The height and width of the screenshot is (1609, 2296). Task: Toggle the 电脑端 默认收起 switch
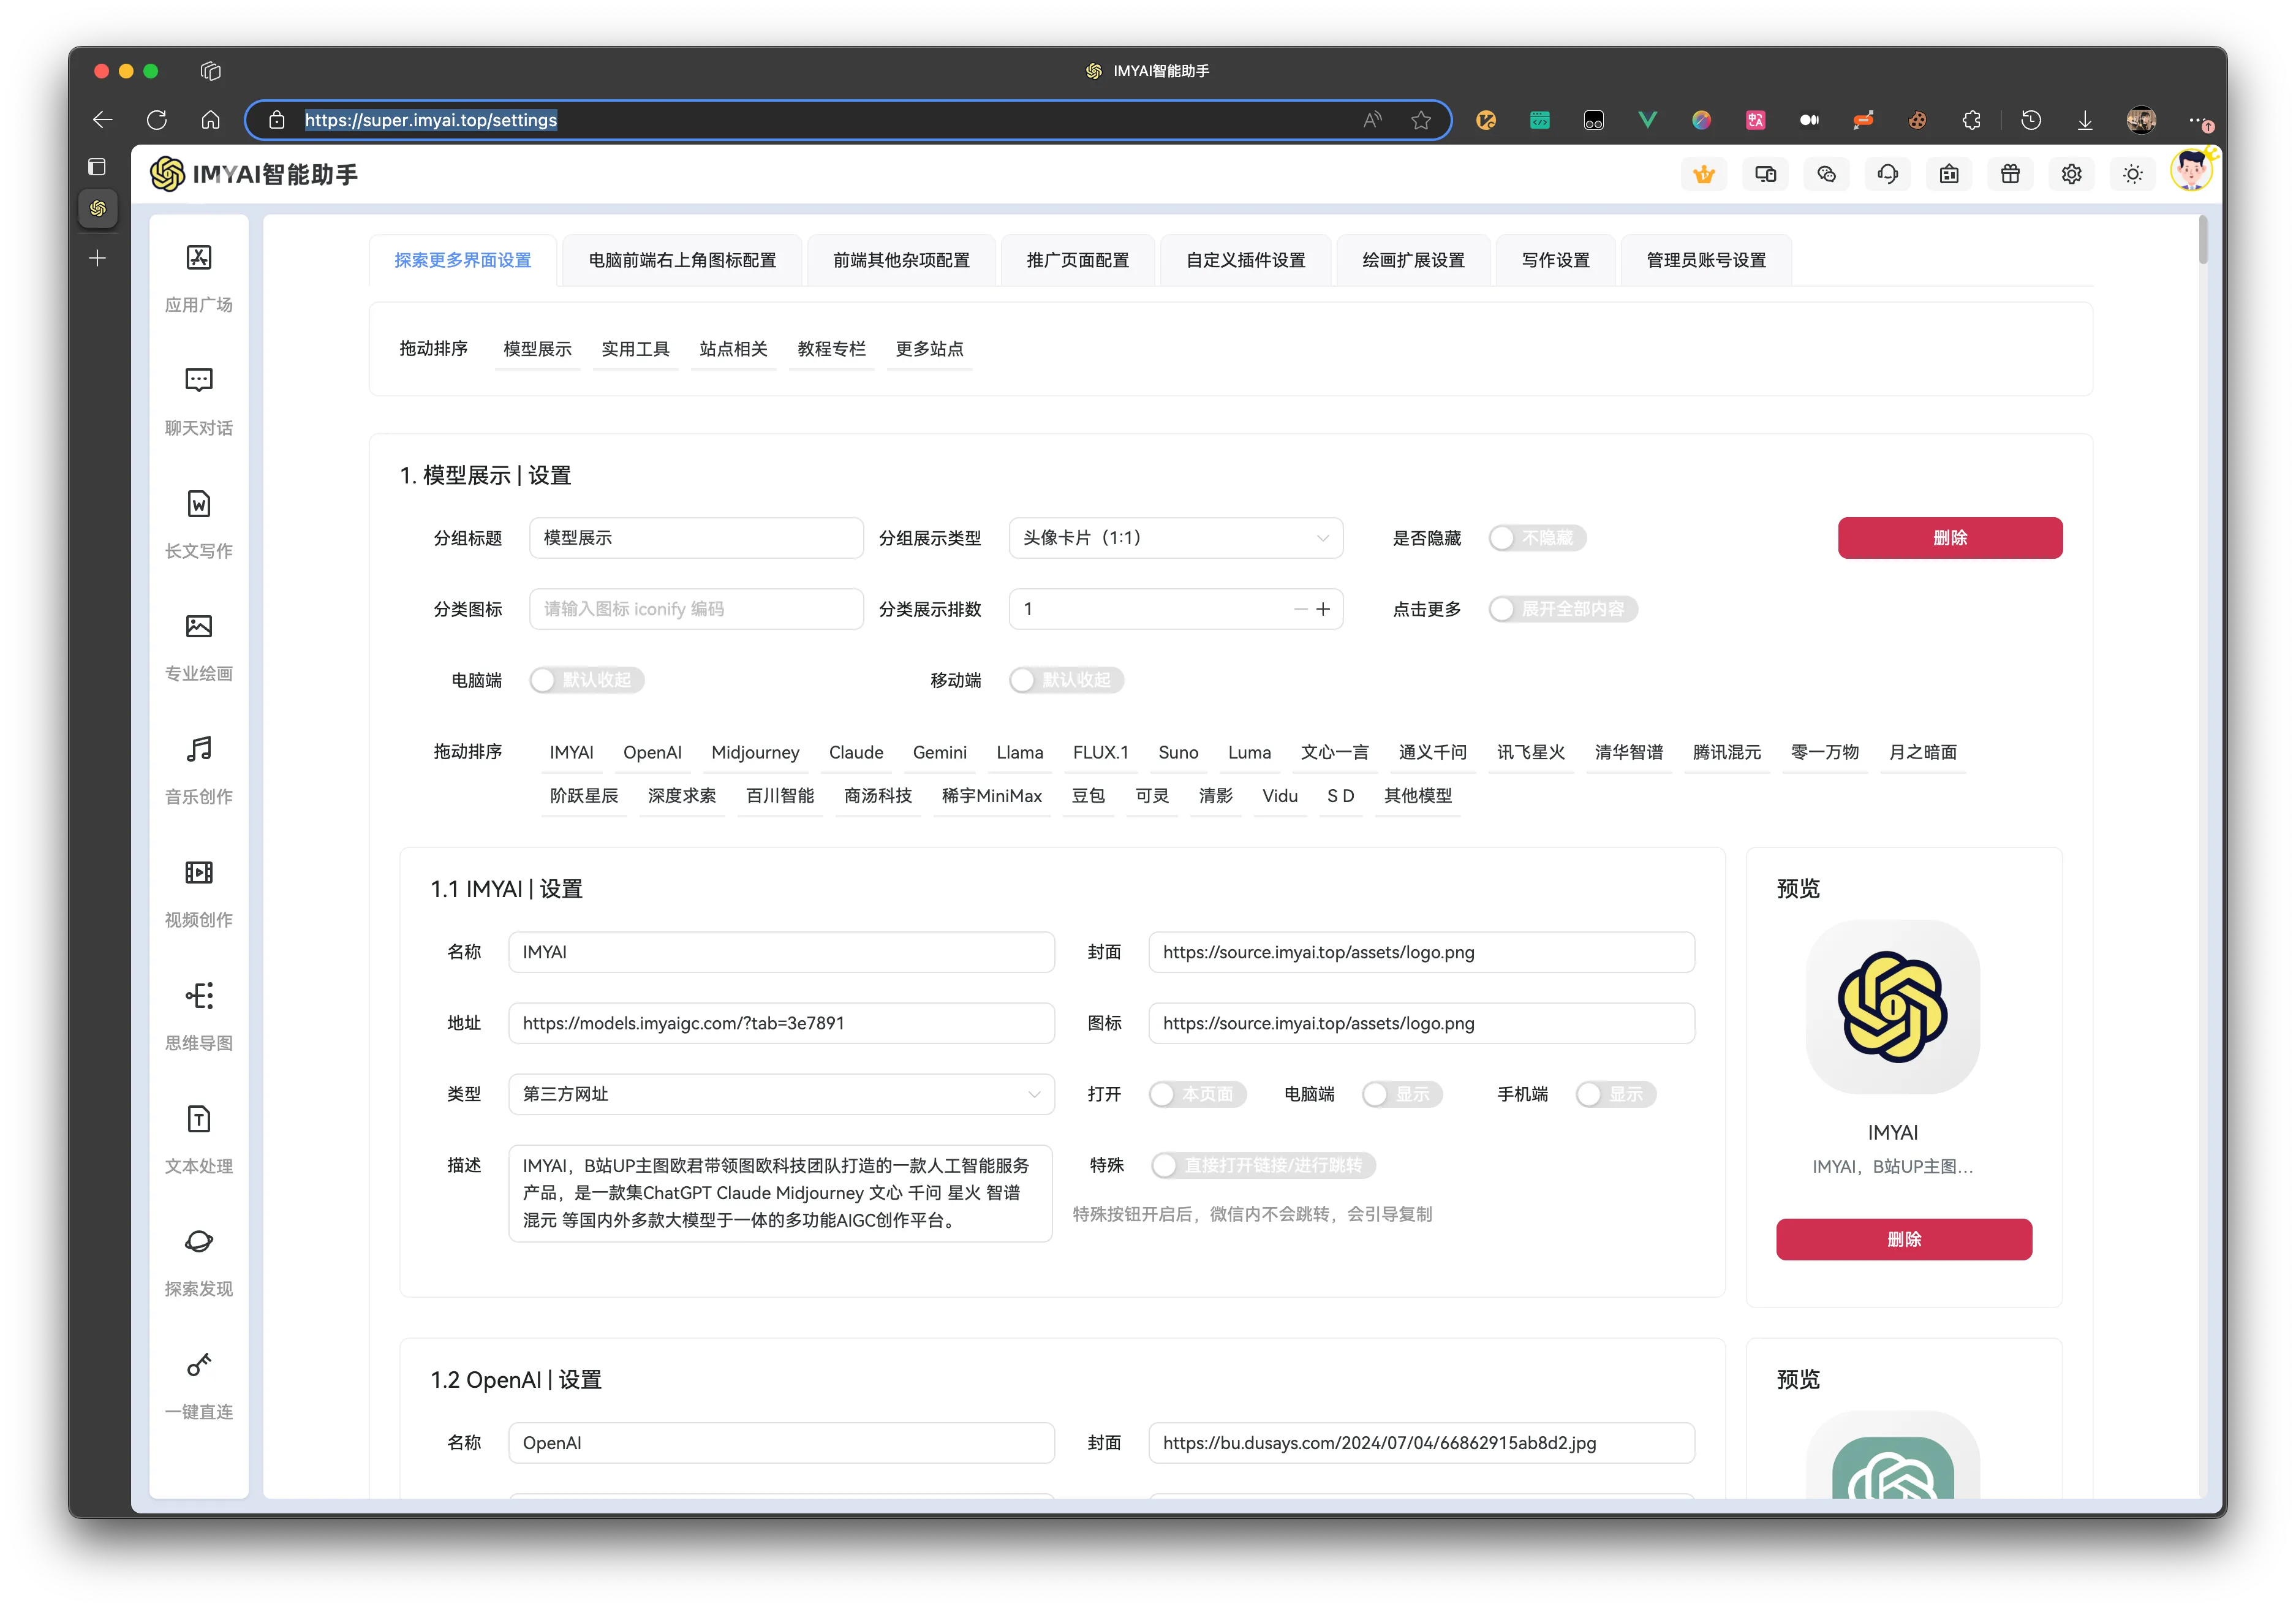click(x=586, y=680)
